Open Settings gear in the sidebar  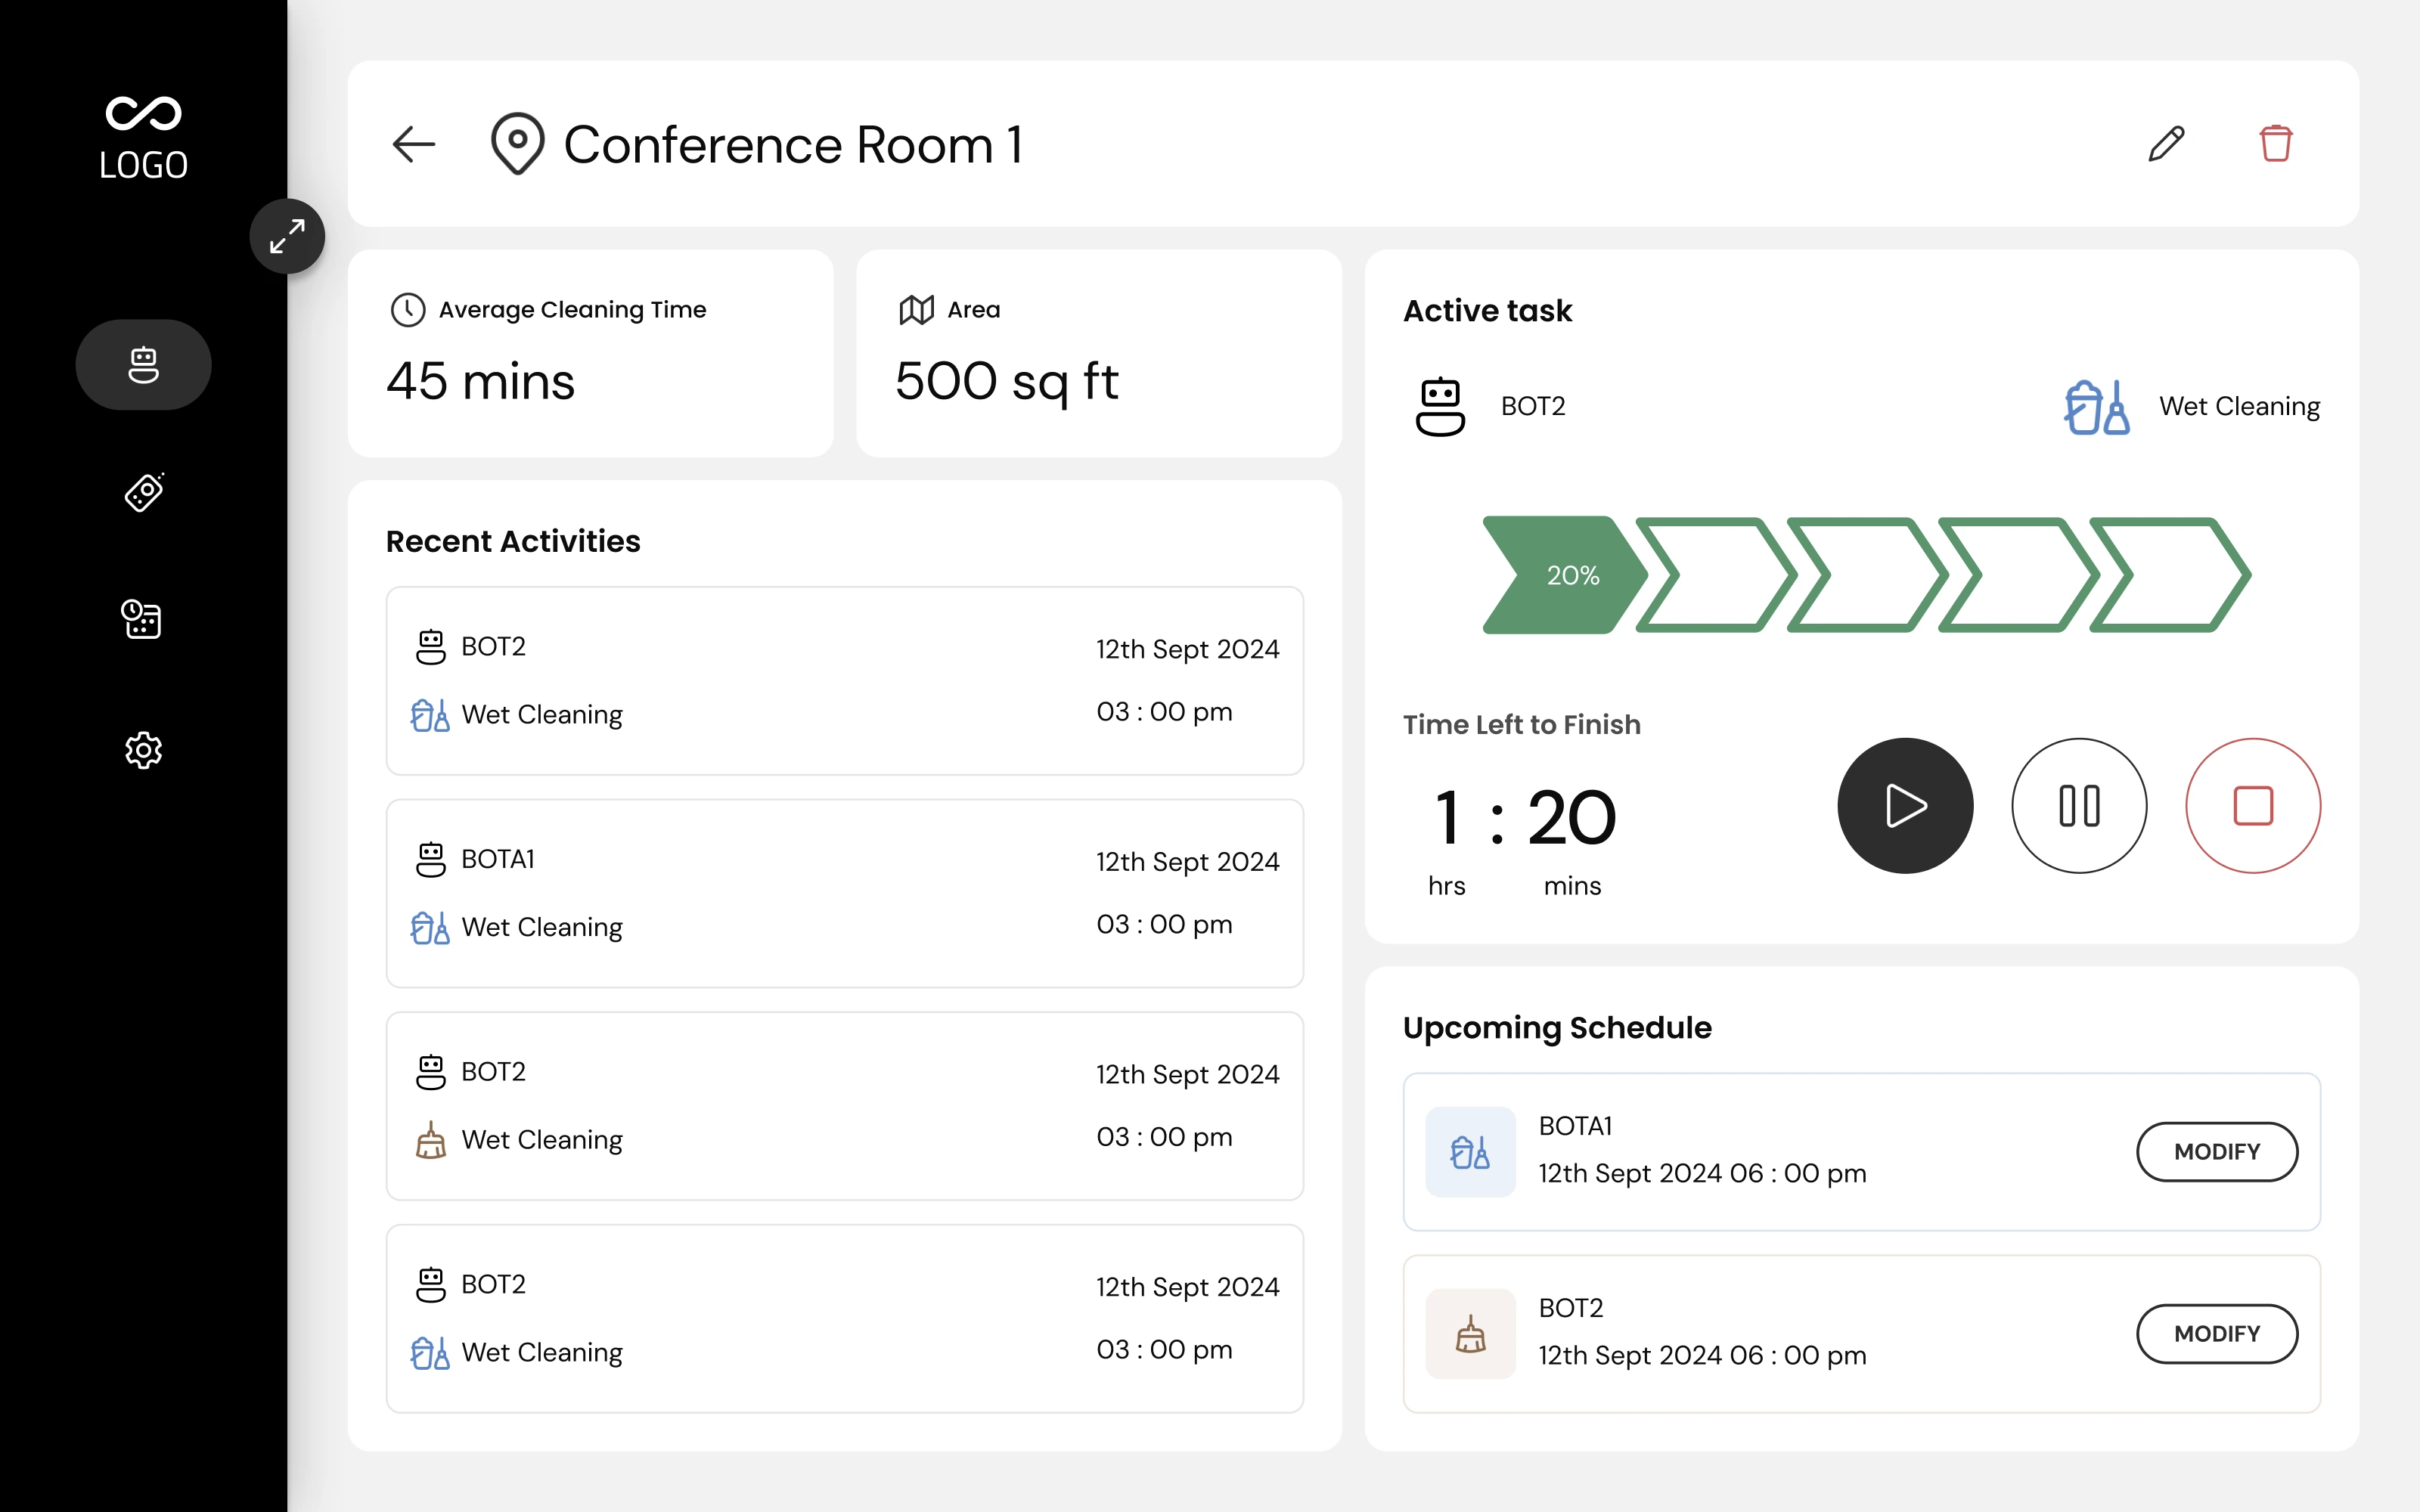click(144, 750)
